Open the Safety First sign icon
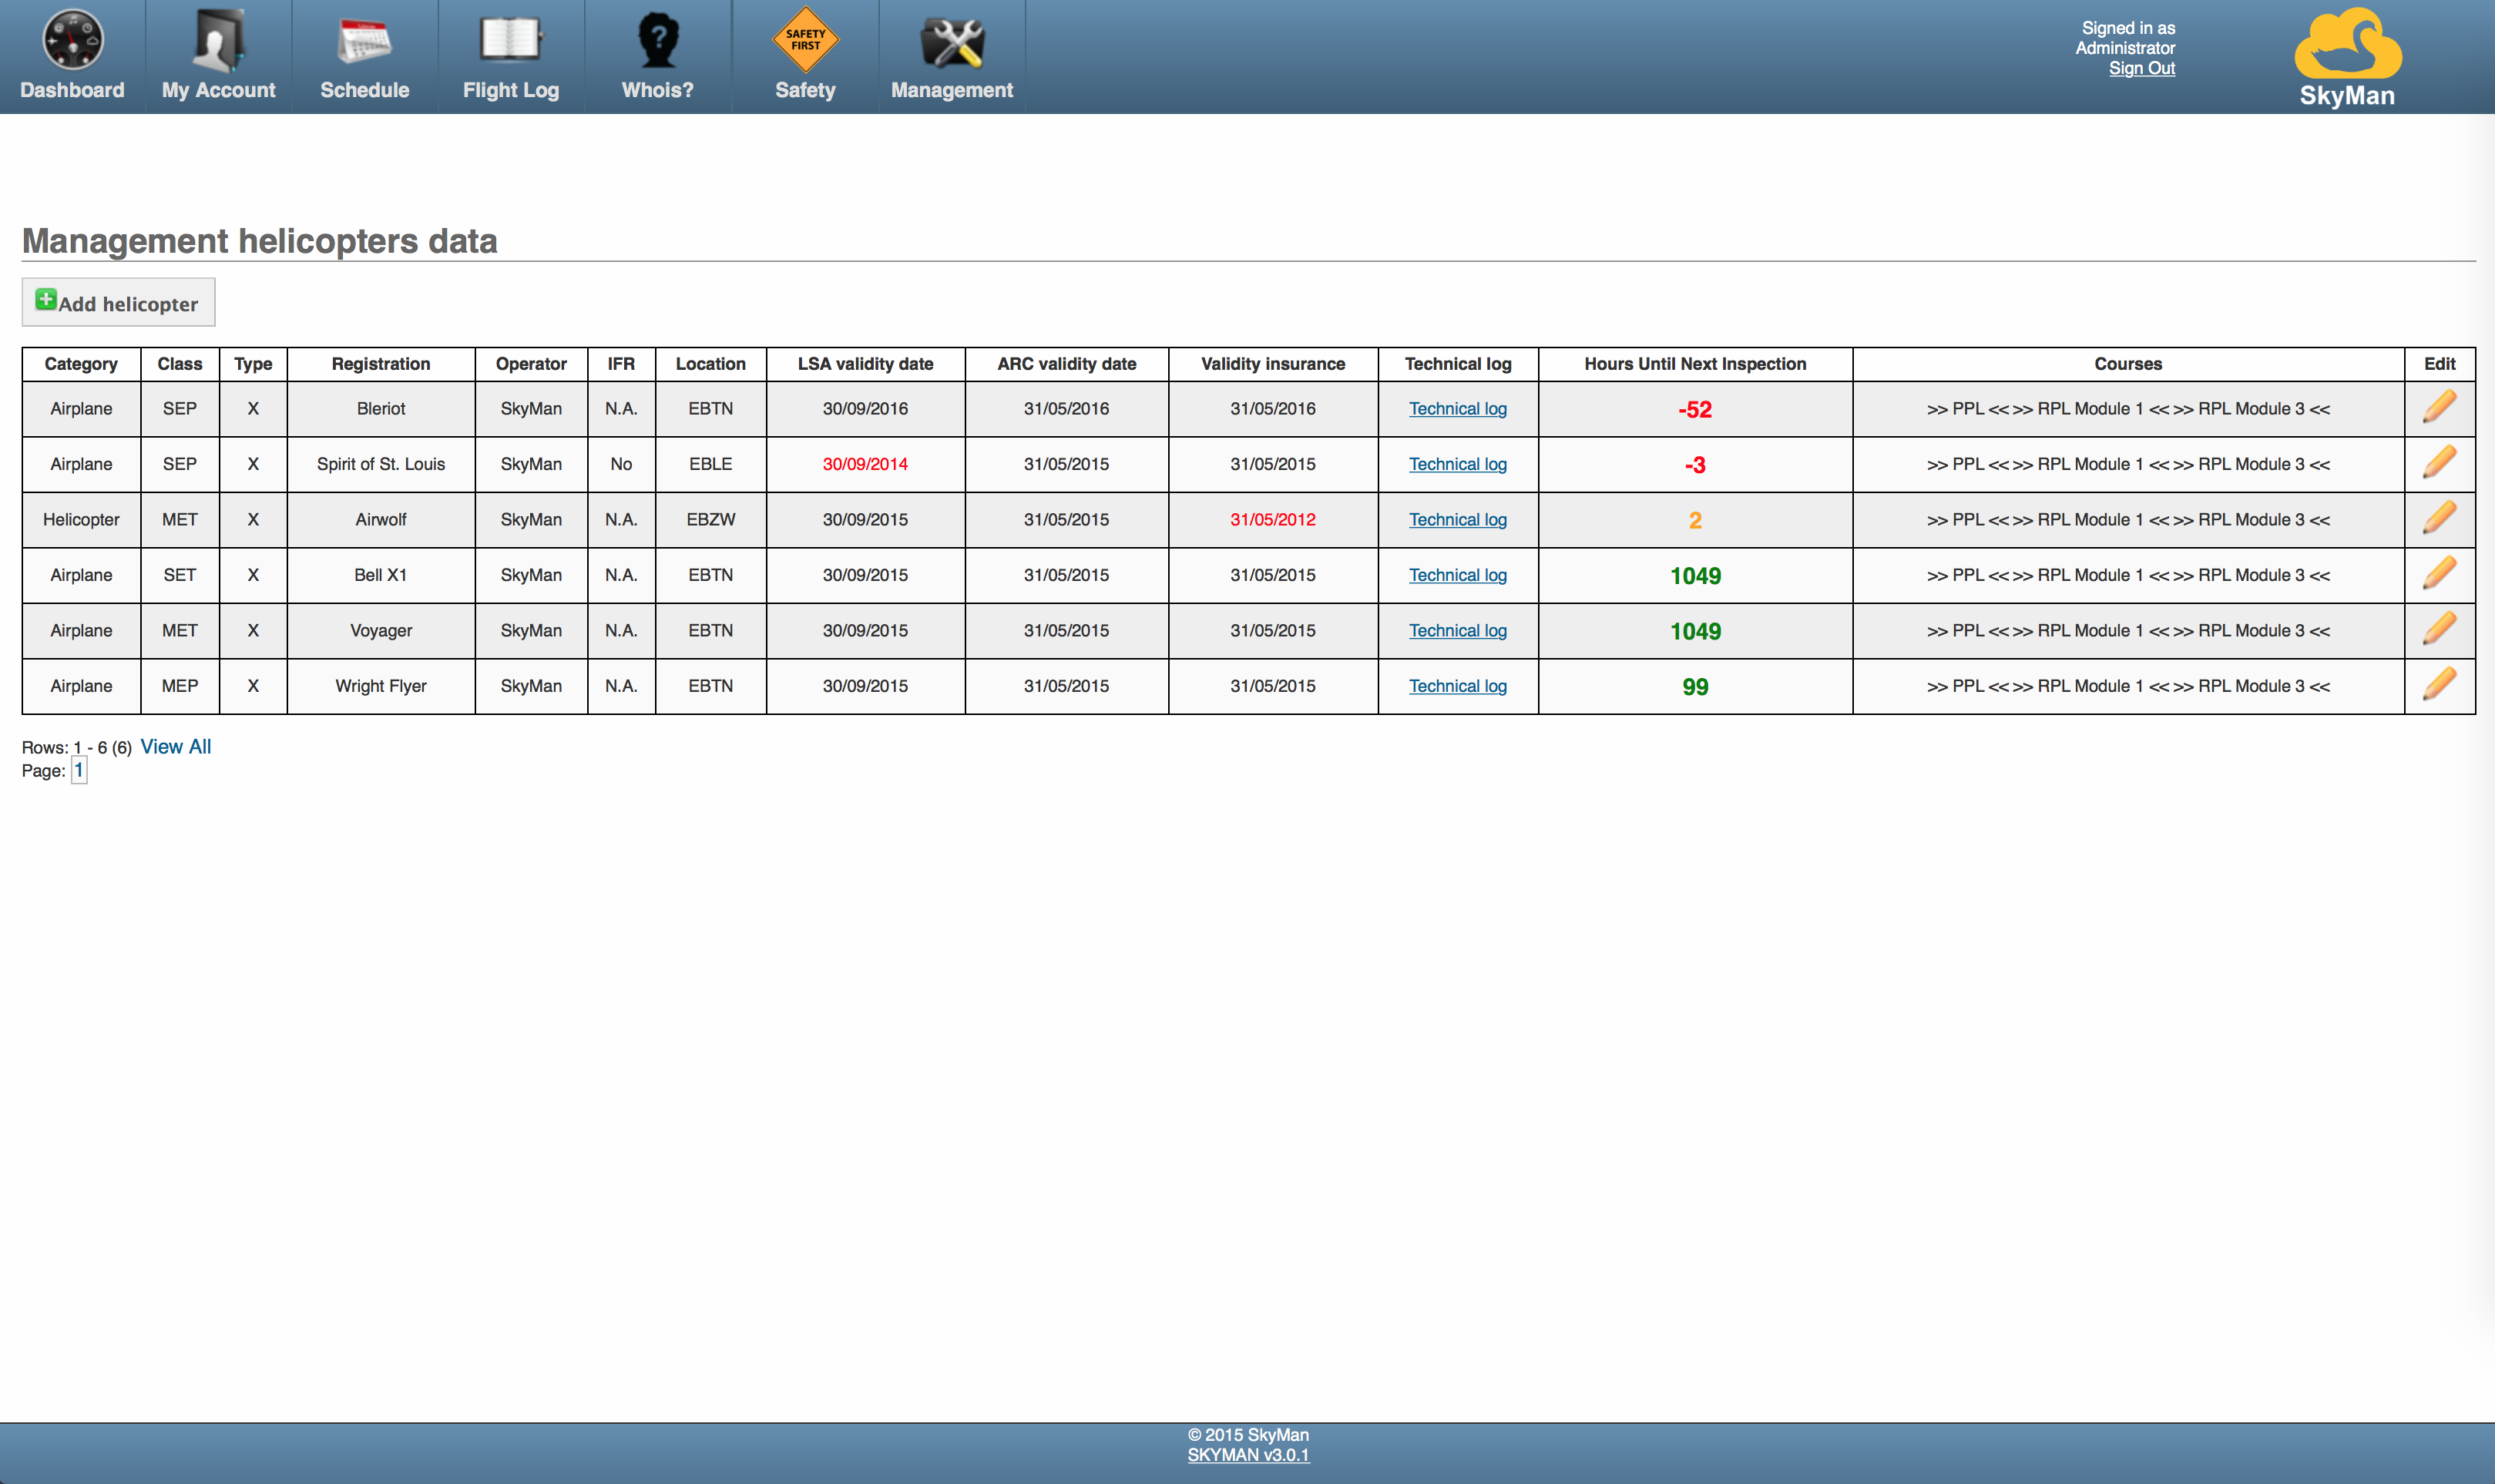2495x1484 pixels. 805,40
